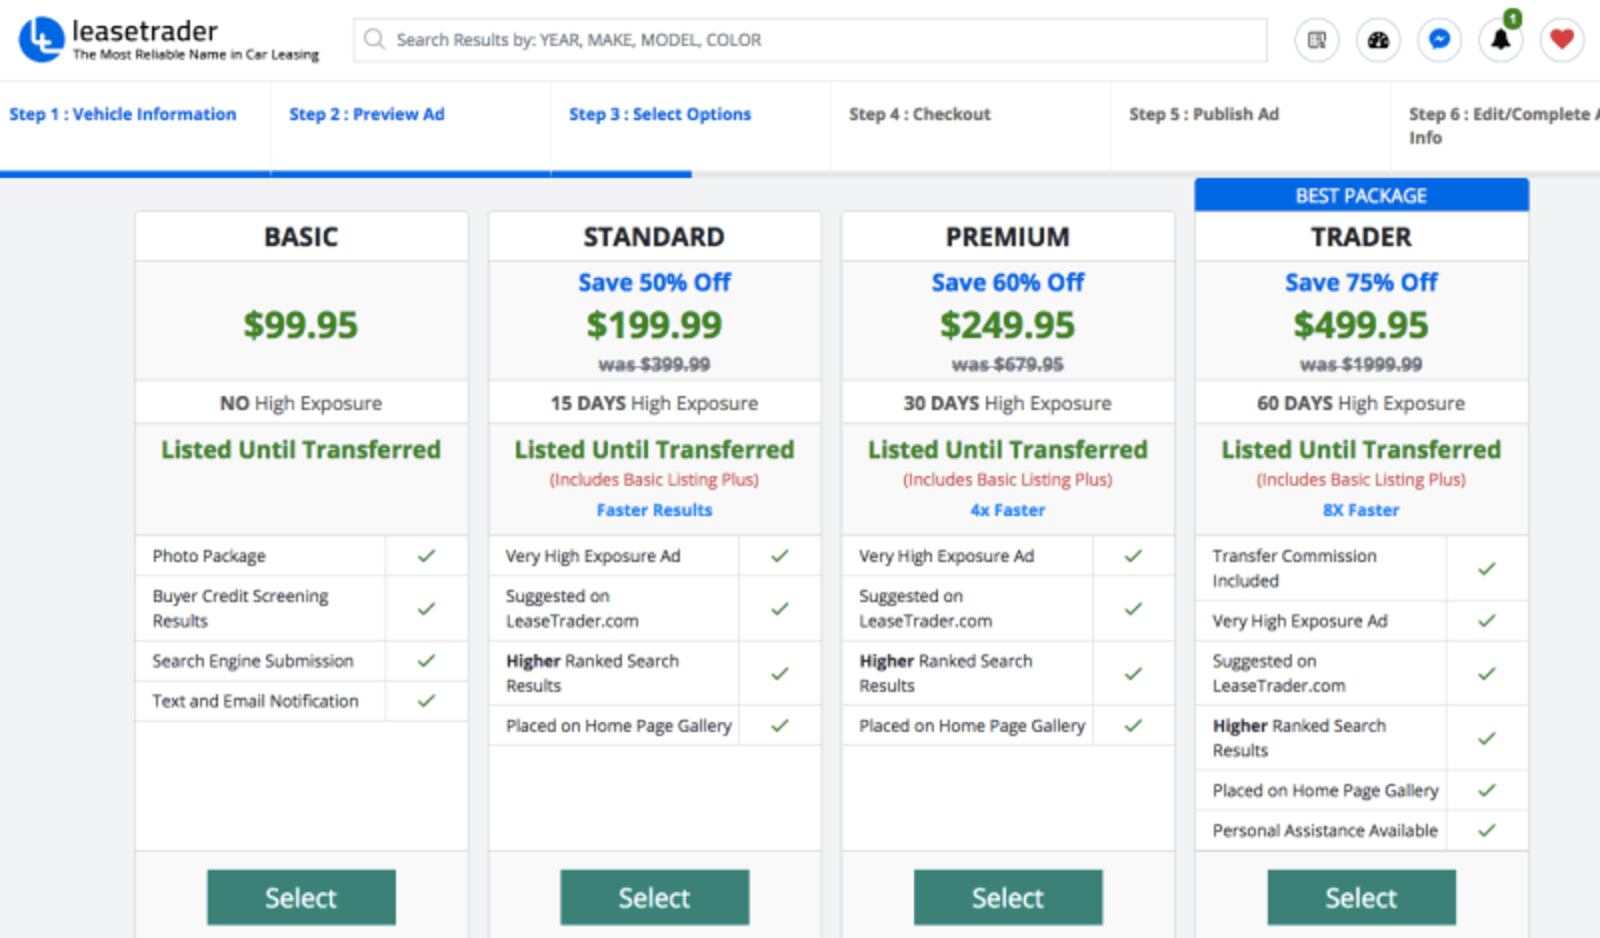The height and width of the screenshot is (938, 1600).
Task: Click Save 50% Off text
Action: [x=654, y=283]
